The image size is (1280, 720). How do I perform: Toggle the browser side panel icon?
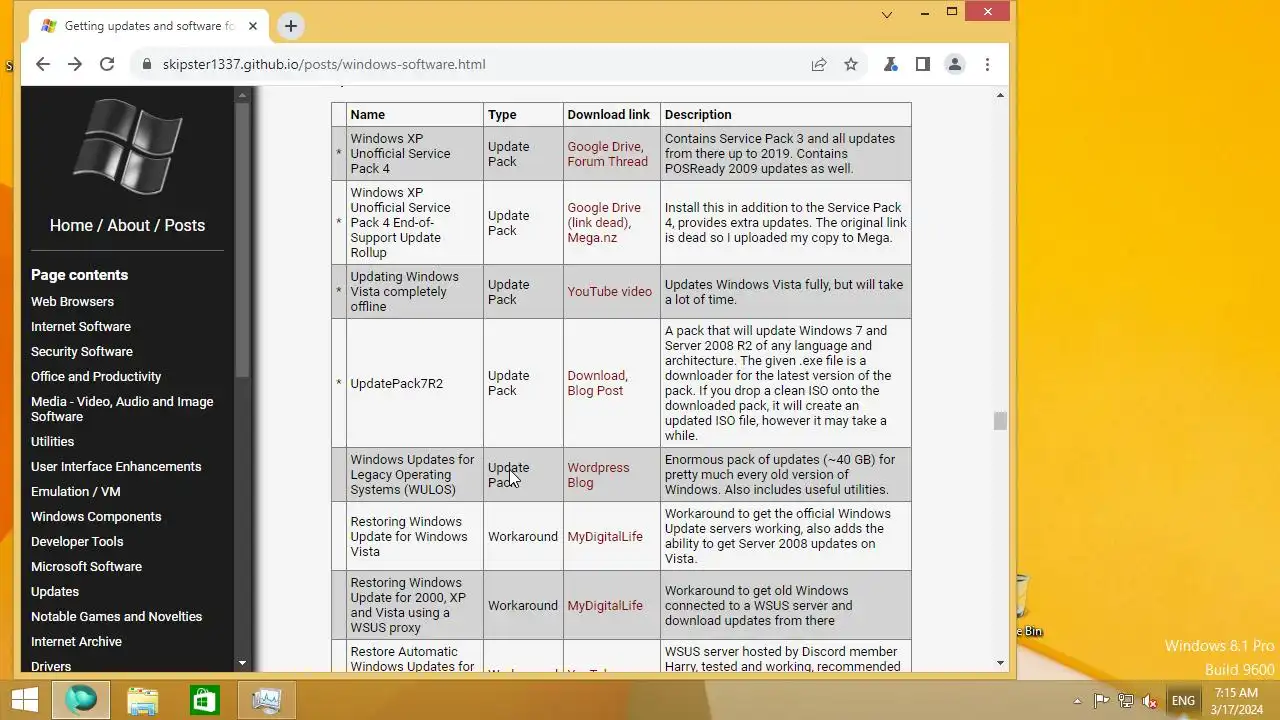point(922,64)
